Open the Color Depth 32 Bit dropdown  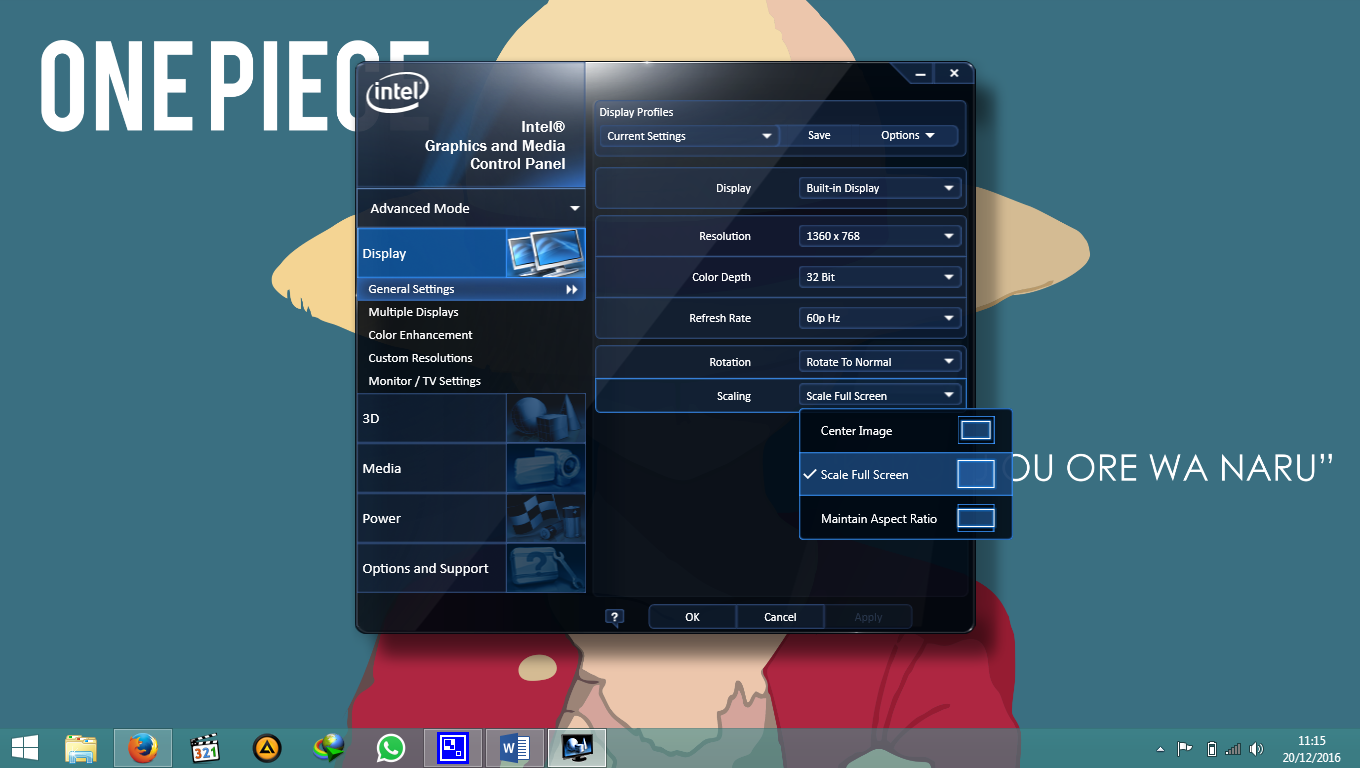(x=880, y=277)
